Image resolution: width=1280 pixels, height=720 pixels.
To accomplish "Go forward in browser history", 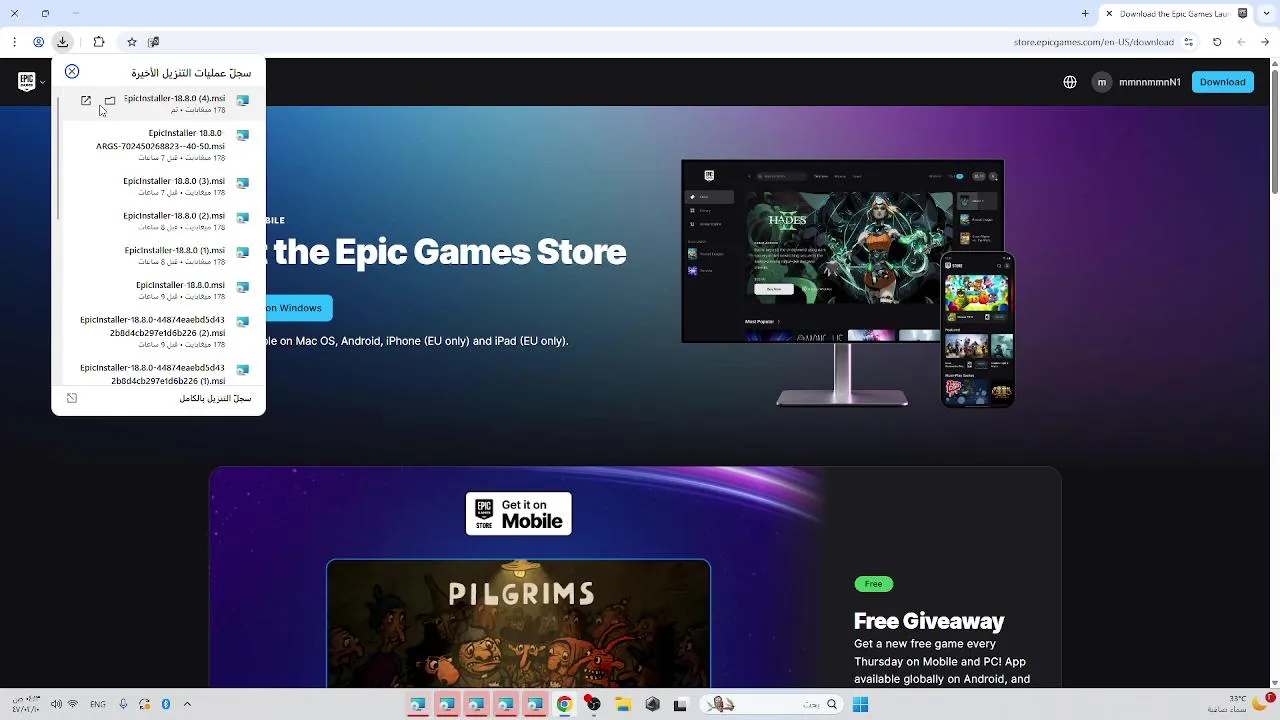I will (x=1241, y=42).
